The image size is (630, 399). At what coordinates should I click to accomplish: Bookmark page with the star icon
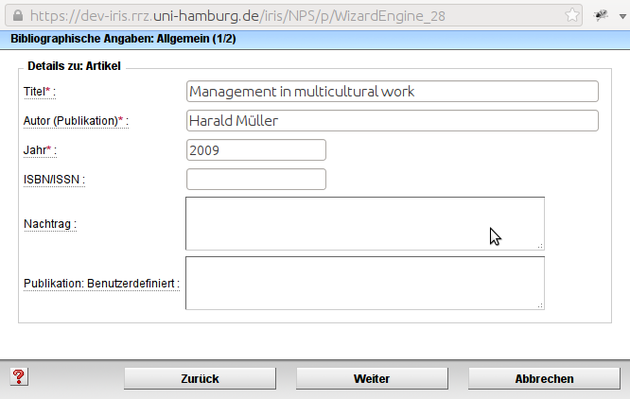(572, 16)
